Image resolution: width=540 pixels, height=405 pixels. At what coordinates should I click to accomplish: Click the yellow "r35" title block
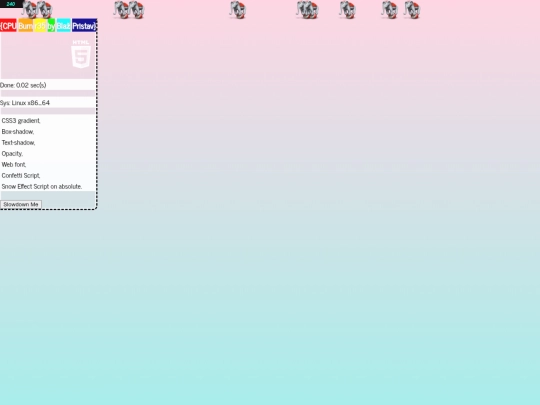tap(40, 25)
